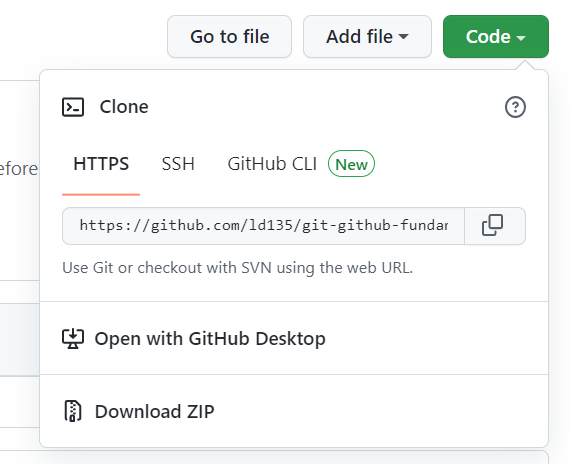569x464 pixels.
Task: Click the zipped file icon beside Download ZIP
Action: [73, 411]
